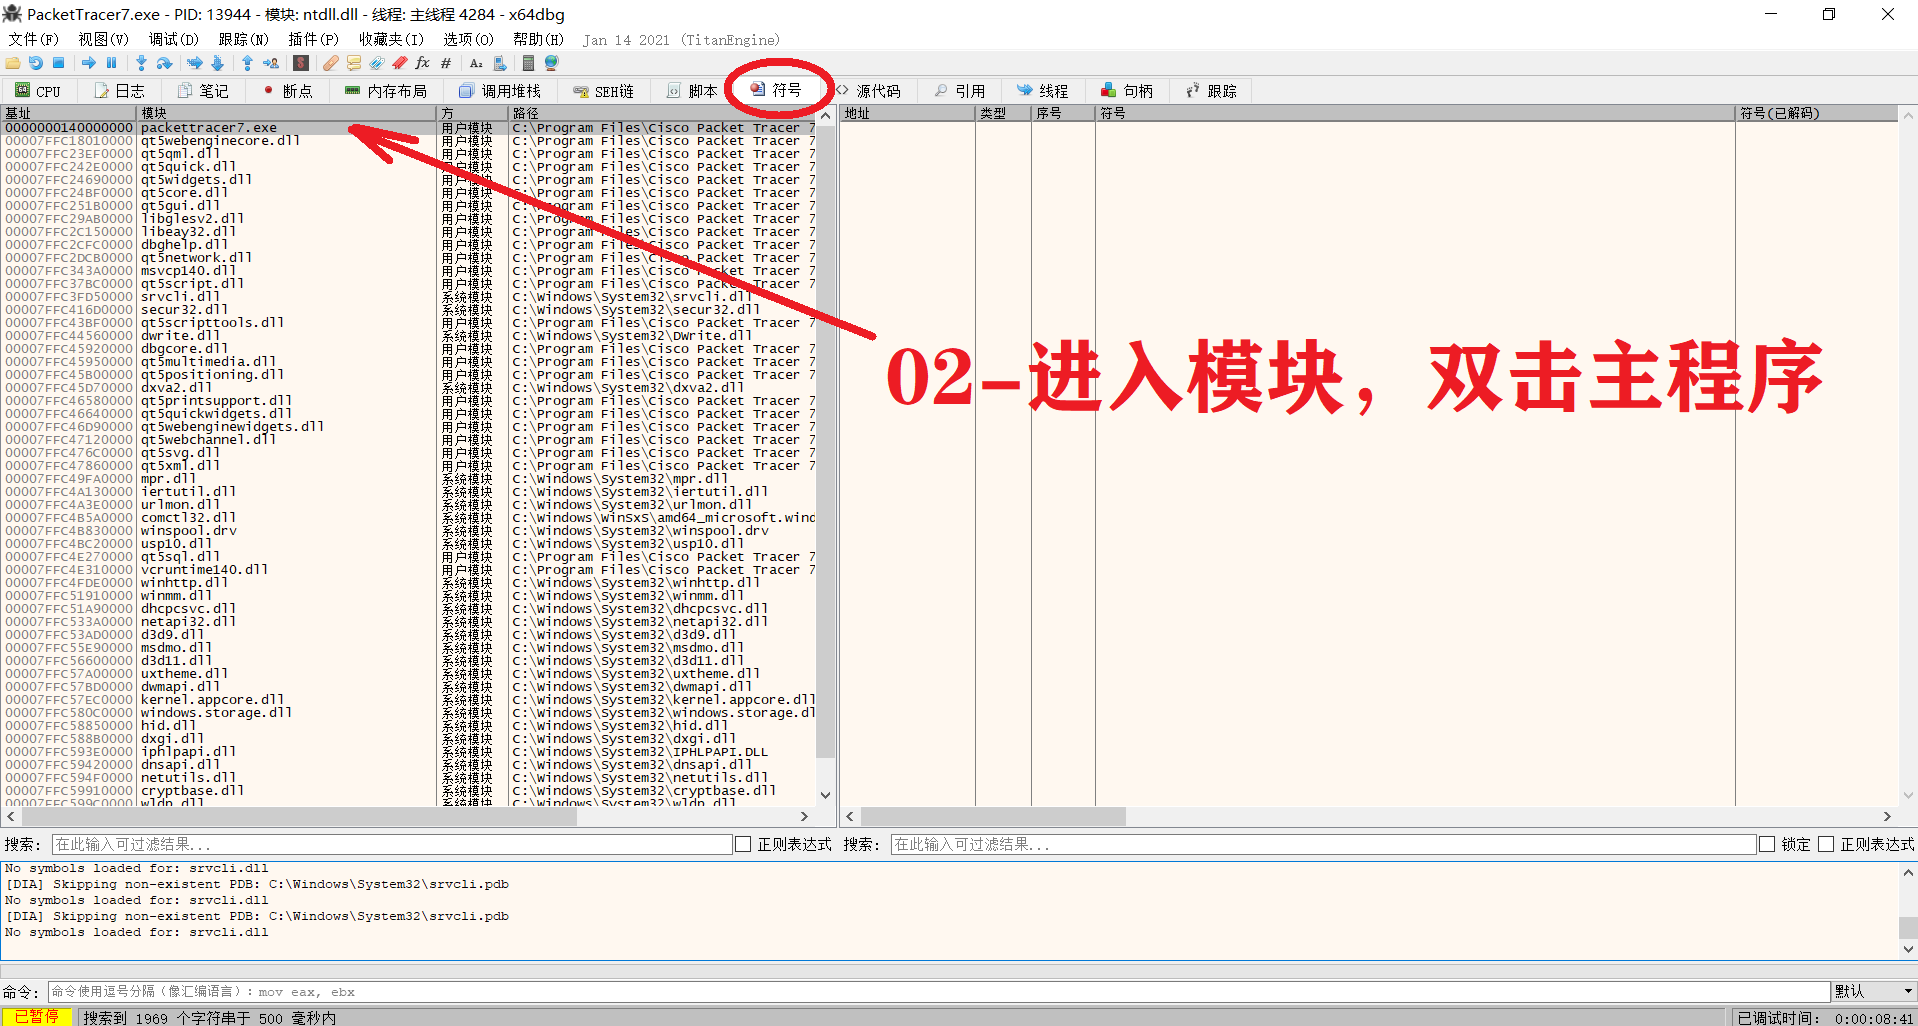Focus the module search filter field
The image size is (1918, 1026).
click(x=391, y=844)
